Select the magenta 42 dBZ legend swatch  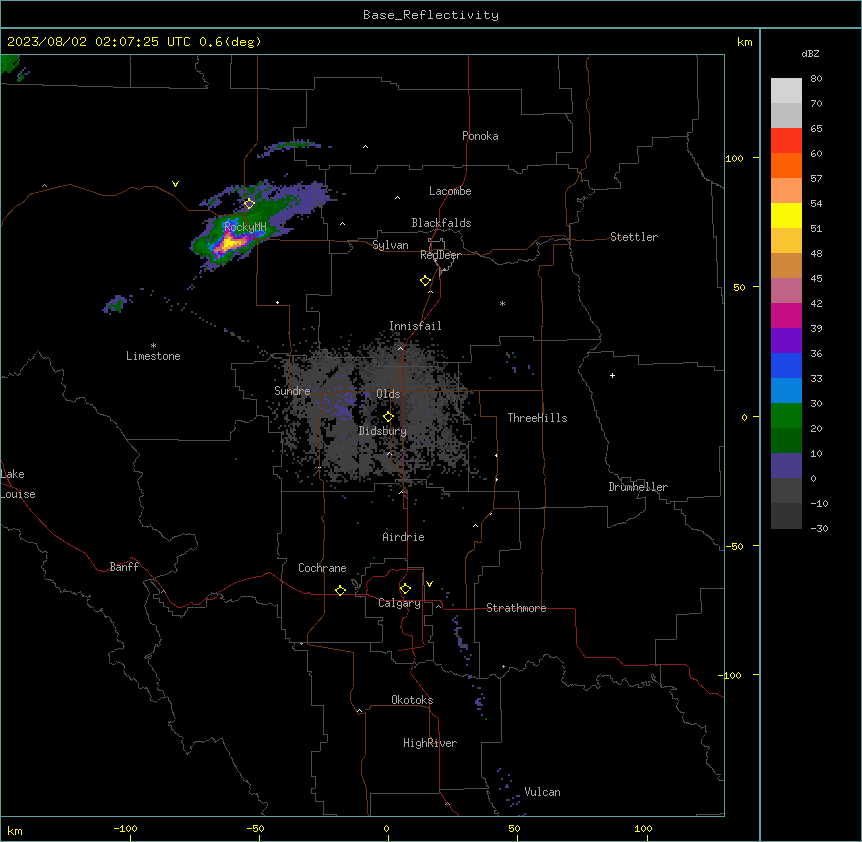click(x=786, y=315)
